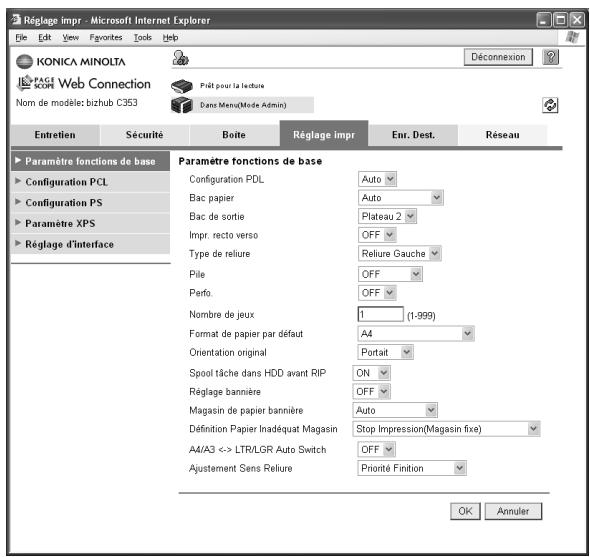Minimize the Internet Explorer window
This screenshot has height=557, width=590.
point(543,20)
